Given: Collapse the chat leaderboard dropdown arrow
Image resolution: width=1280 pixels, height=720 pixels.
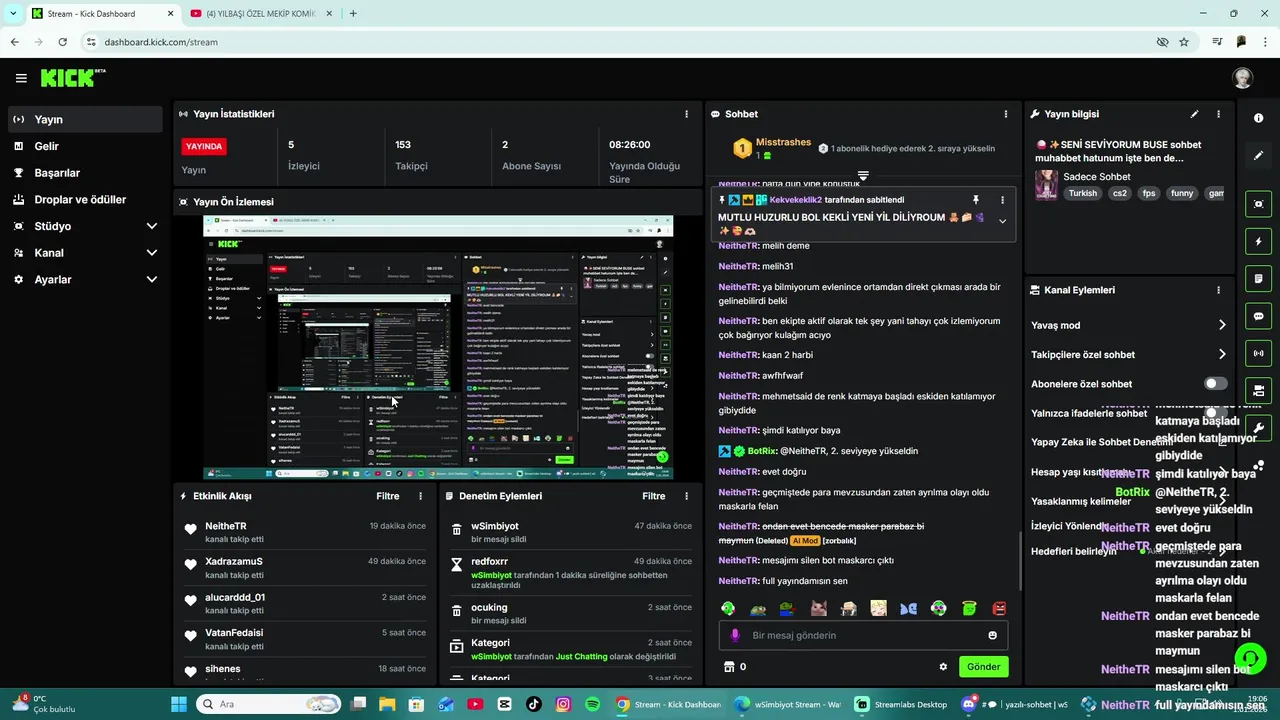Looking at the screenshot, I should coord(863,176).
